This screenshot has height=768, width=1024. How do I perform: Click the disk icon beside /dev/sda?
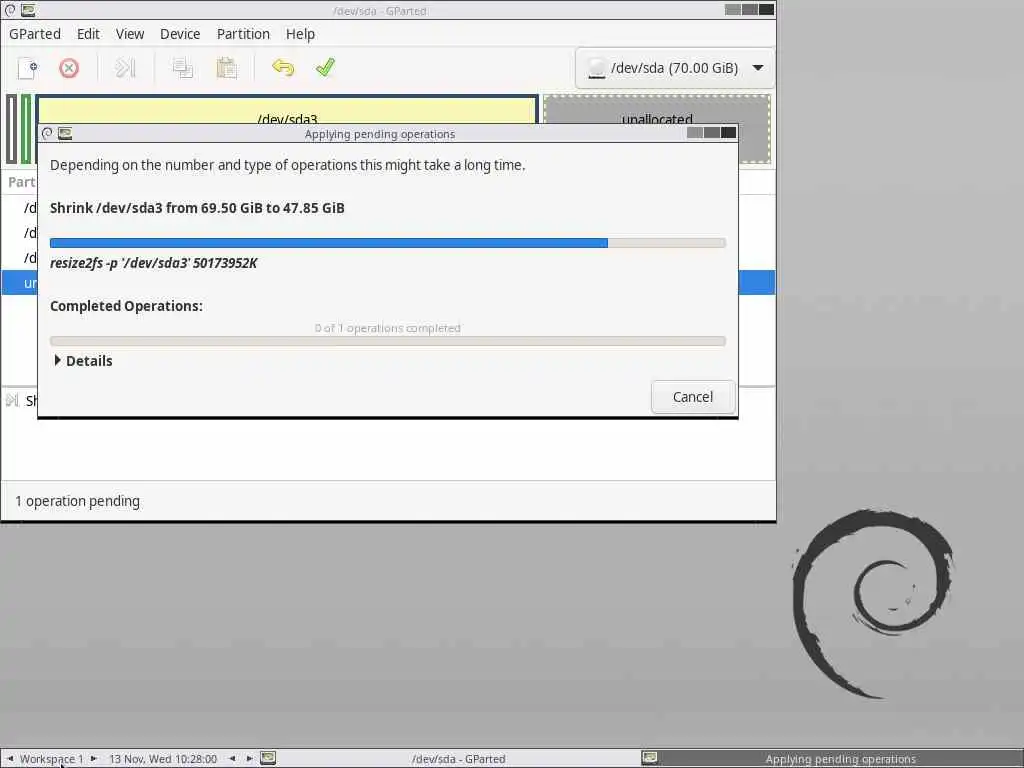click(x=596, y=68)
